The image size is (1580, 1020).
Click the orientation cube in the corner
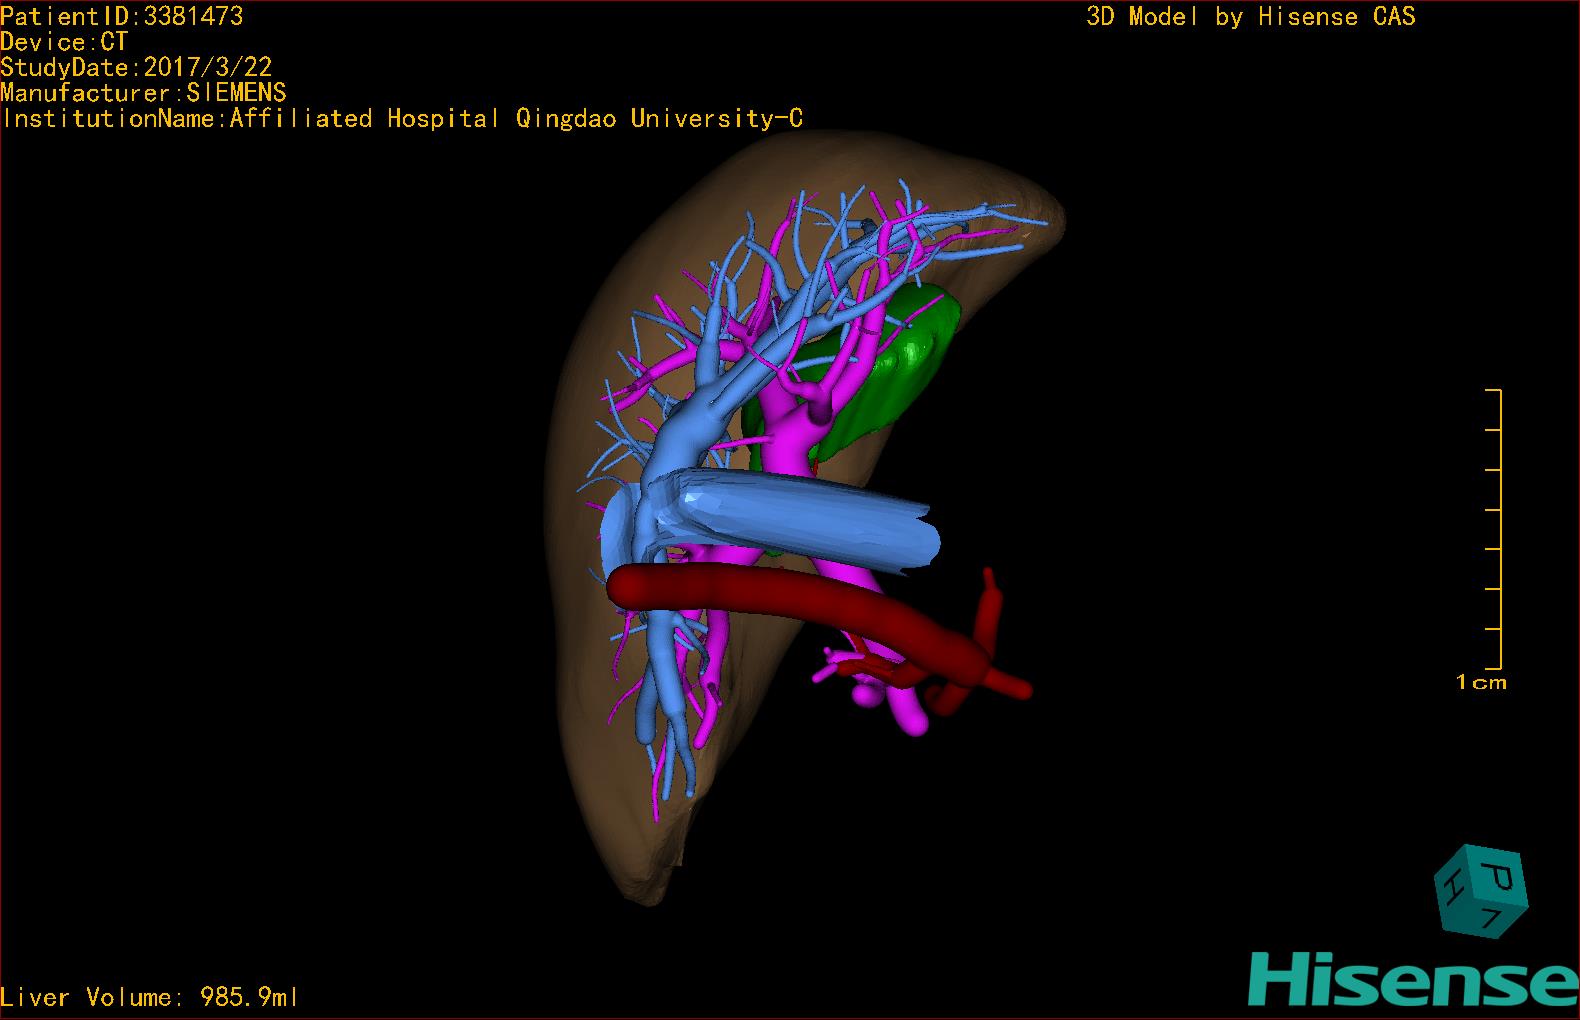[1481, 891]
